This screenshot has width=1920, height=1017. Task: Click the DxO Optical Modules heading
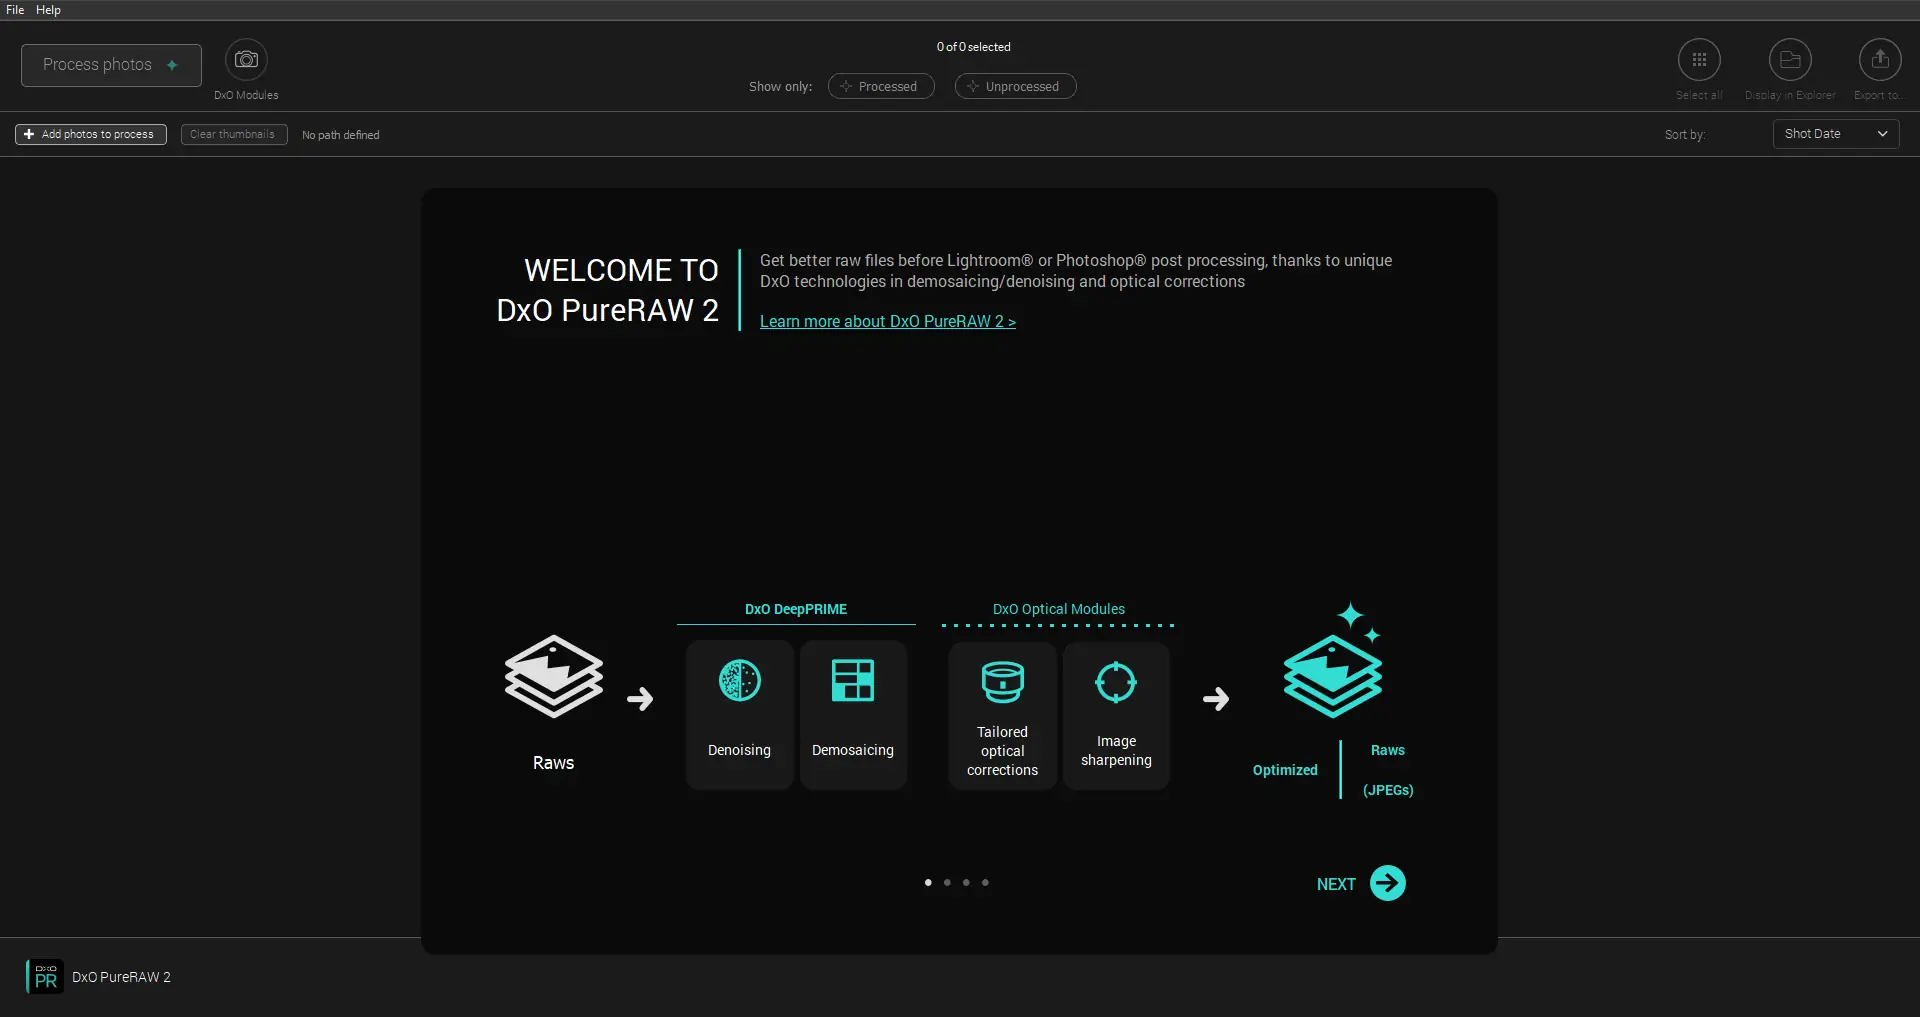coord(1058,609)
